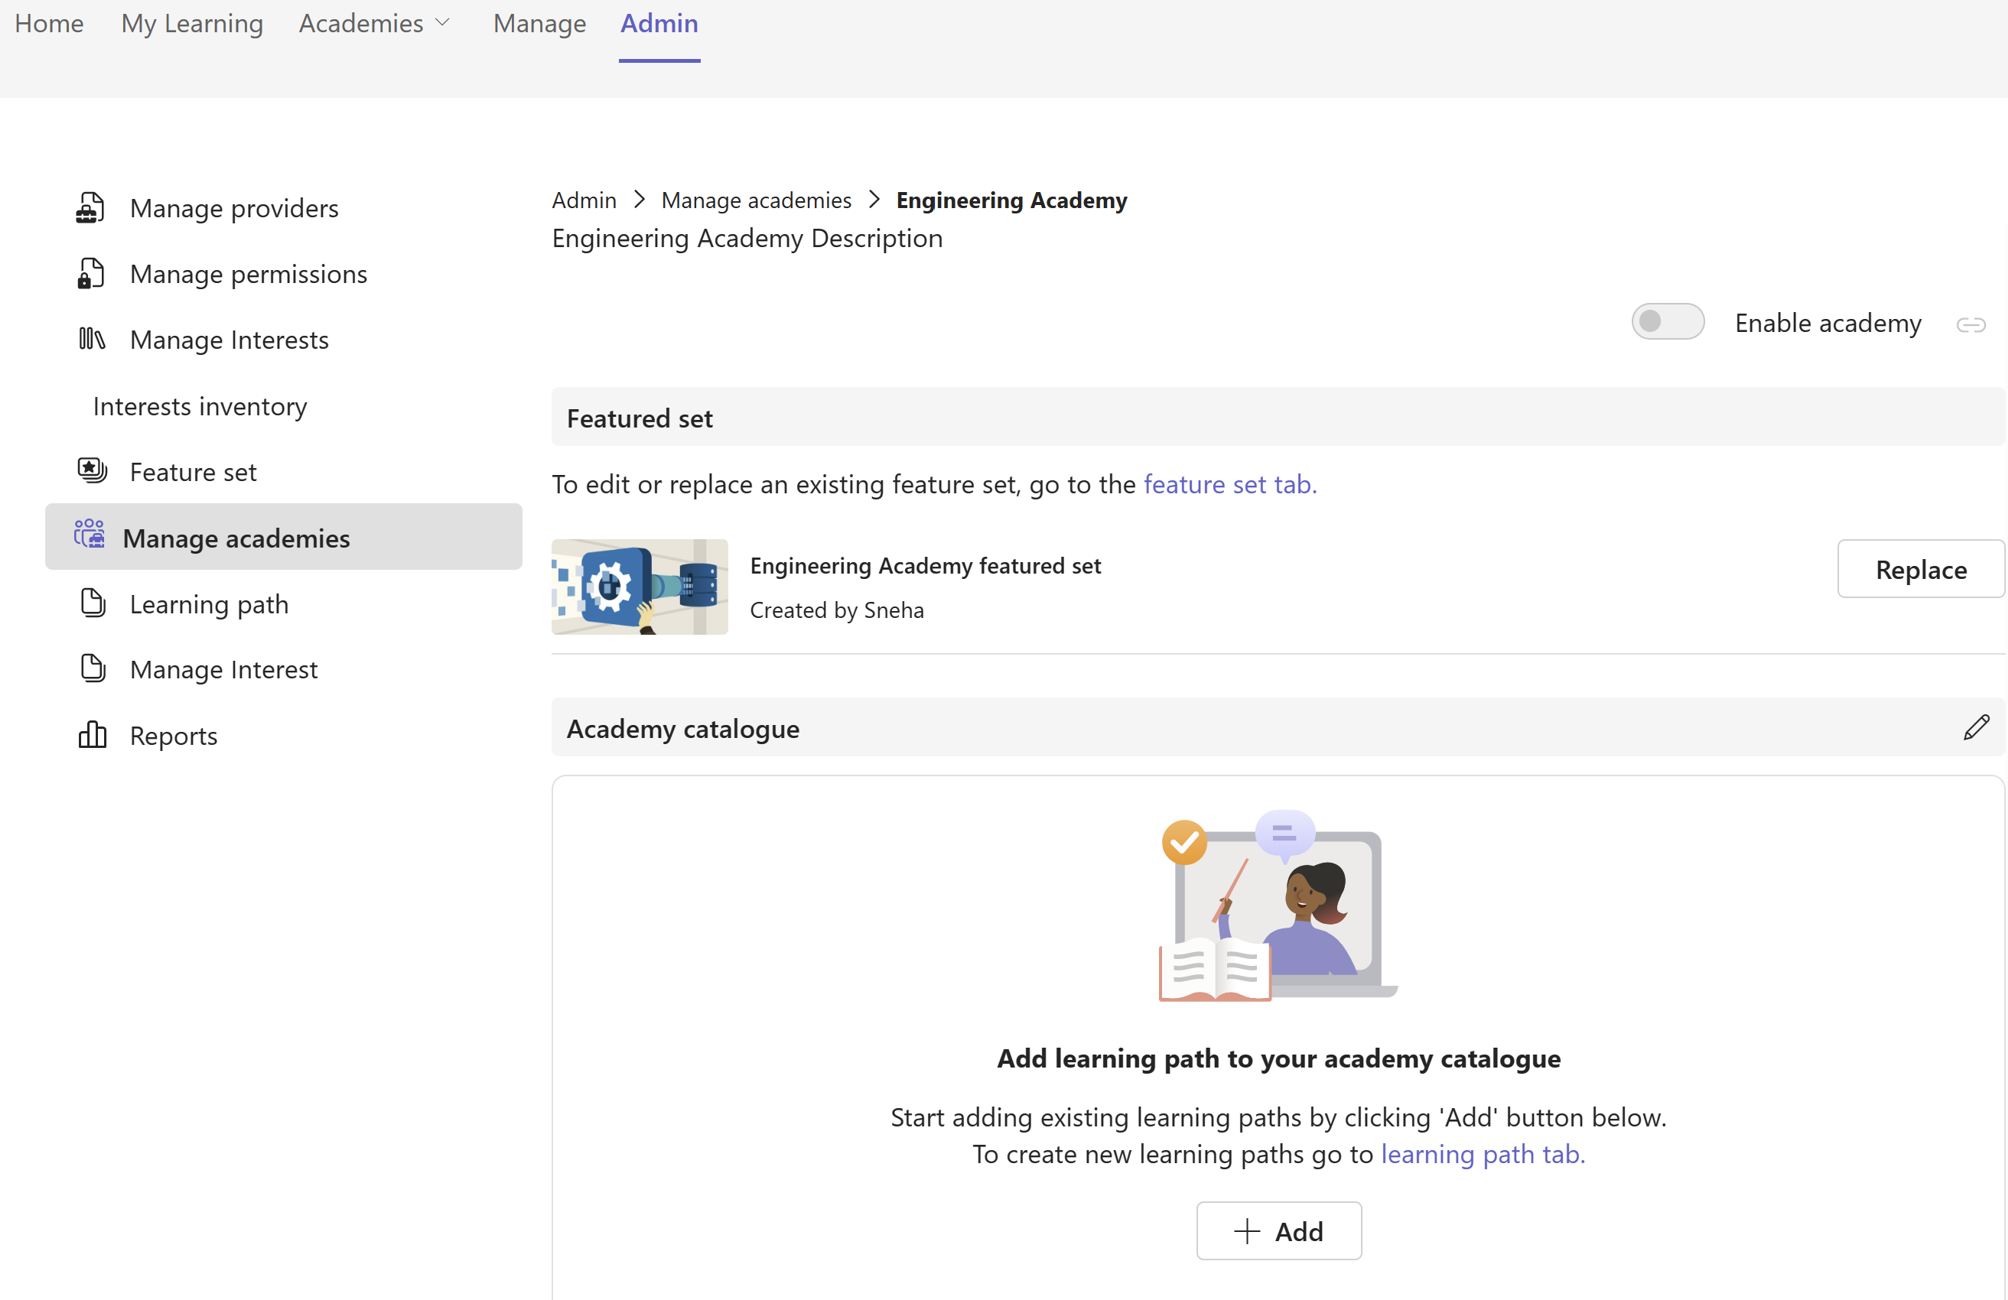
Task: Toggle academy visibility to enabled state
Action: (1666, 321)
